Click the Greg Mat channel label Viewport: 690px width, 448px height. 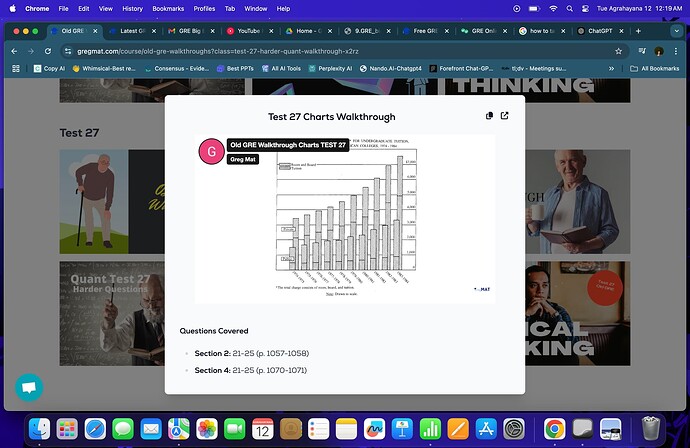pyautogui.click(x=243, y=158)
